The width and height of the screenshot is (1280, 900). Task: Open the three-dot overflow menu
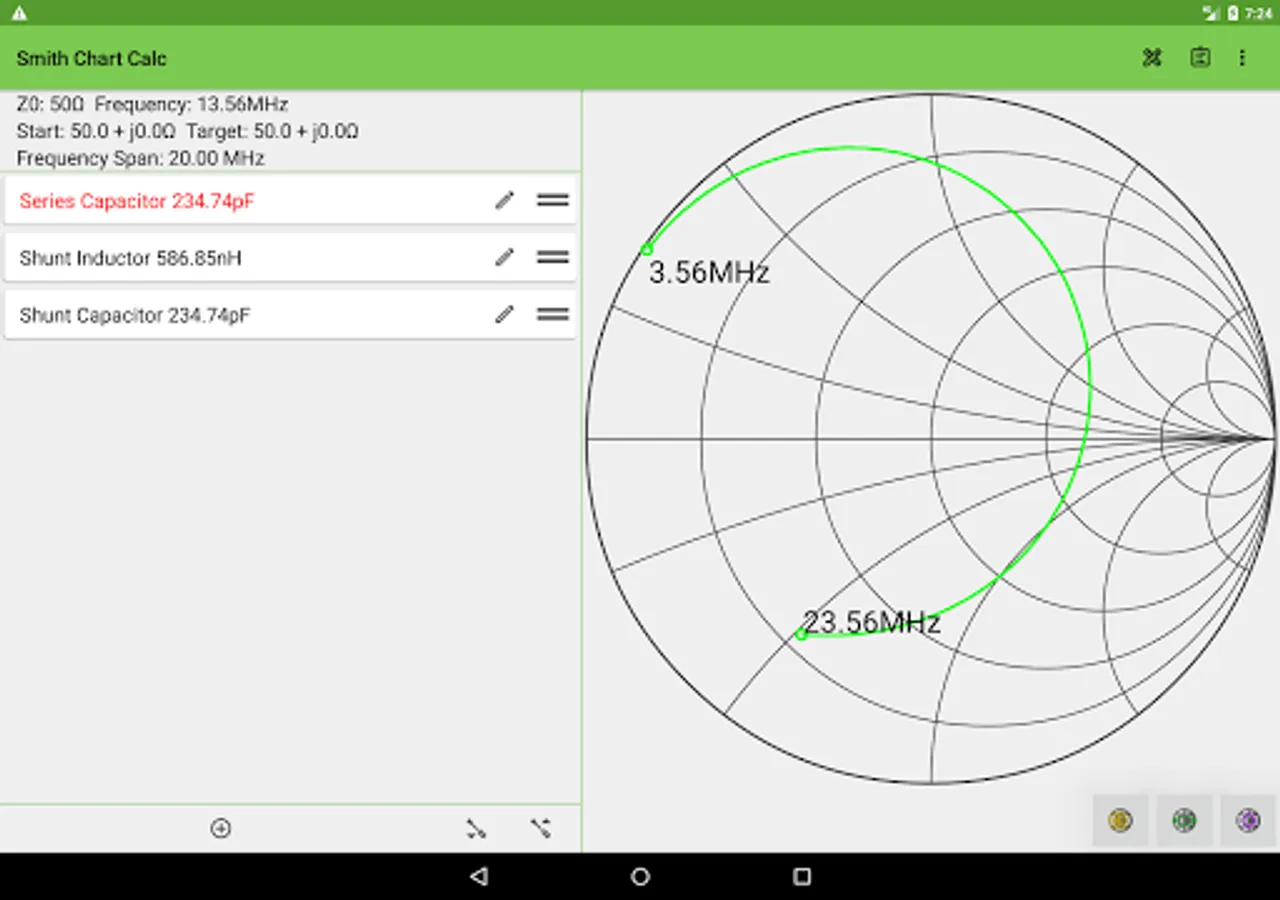1242,58
